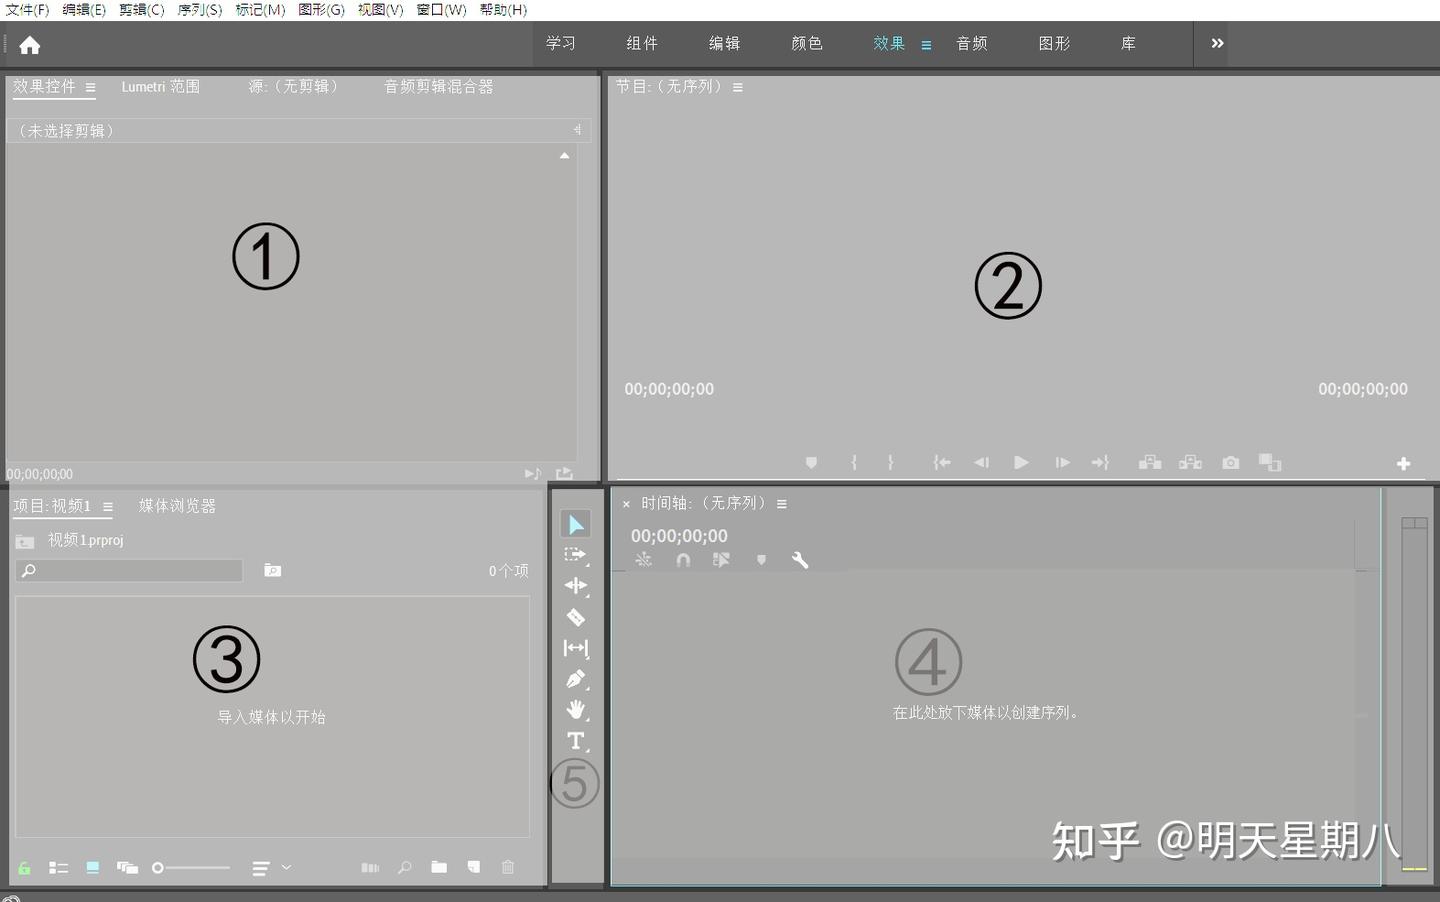The image size is (1440, 902).
Task: Step forward one frame
Action: (1062, 462)
